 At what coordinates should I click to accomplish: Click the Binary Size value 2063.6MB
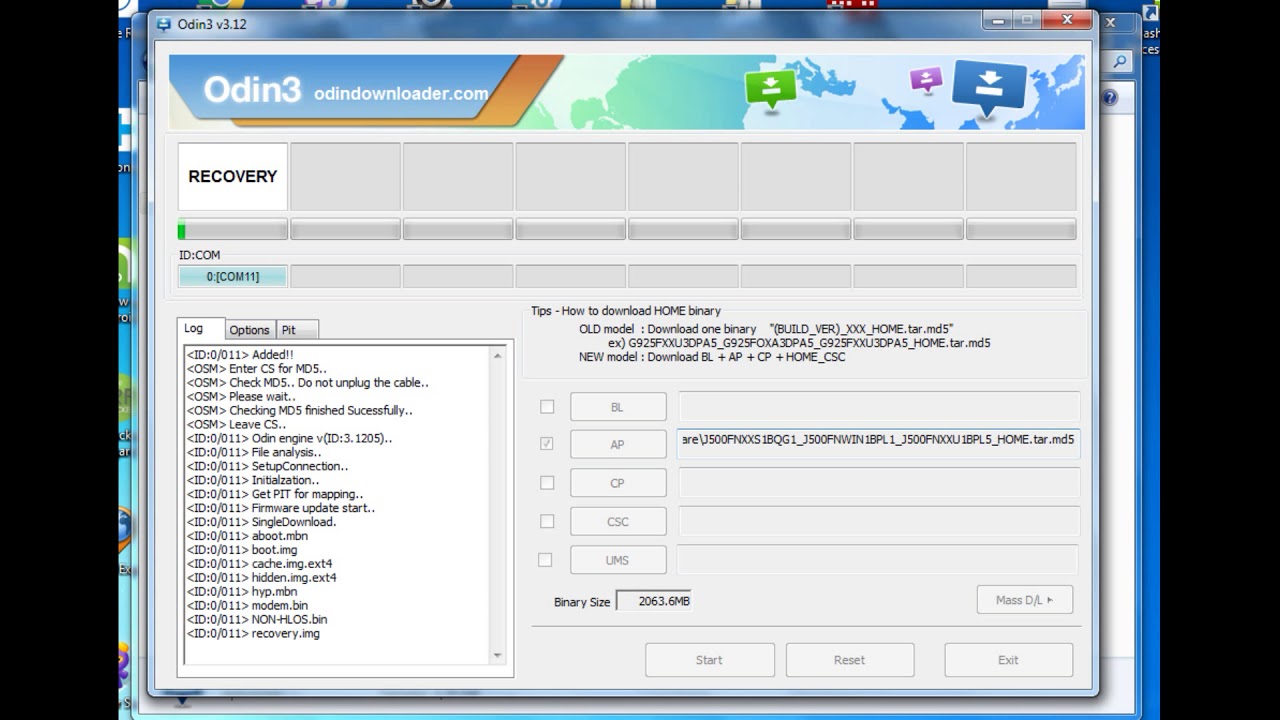pyautogui.click(x=653, y=601)
